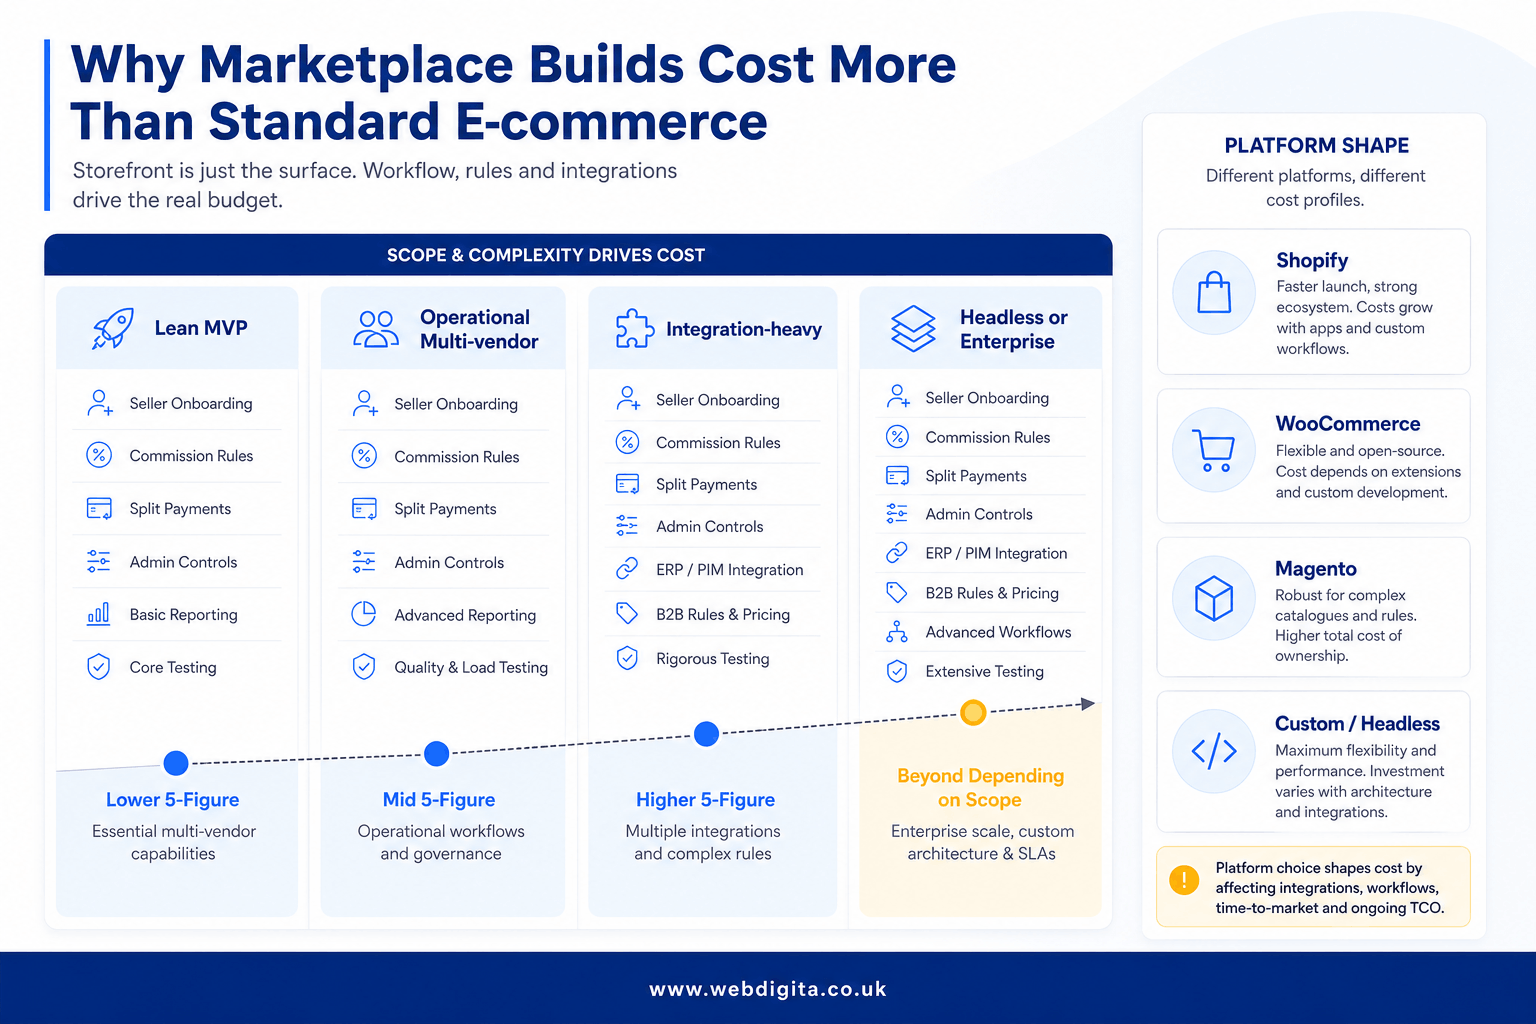Click Admin Controls text in Integration-heavy column
This screenshot has height=1024, width=1536.
(710, 526)
